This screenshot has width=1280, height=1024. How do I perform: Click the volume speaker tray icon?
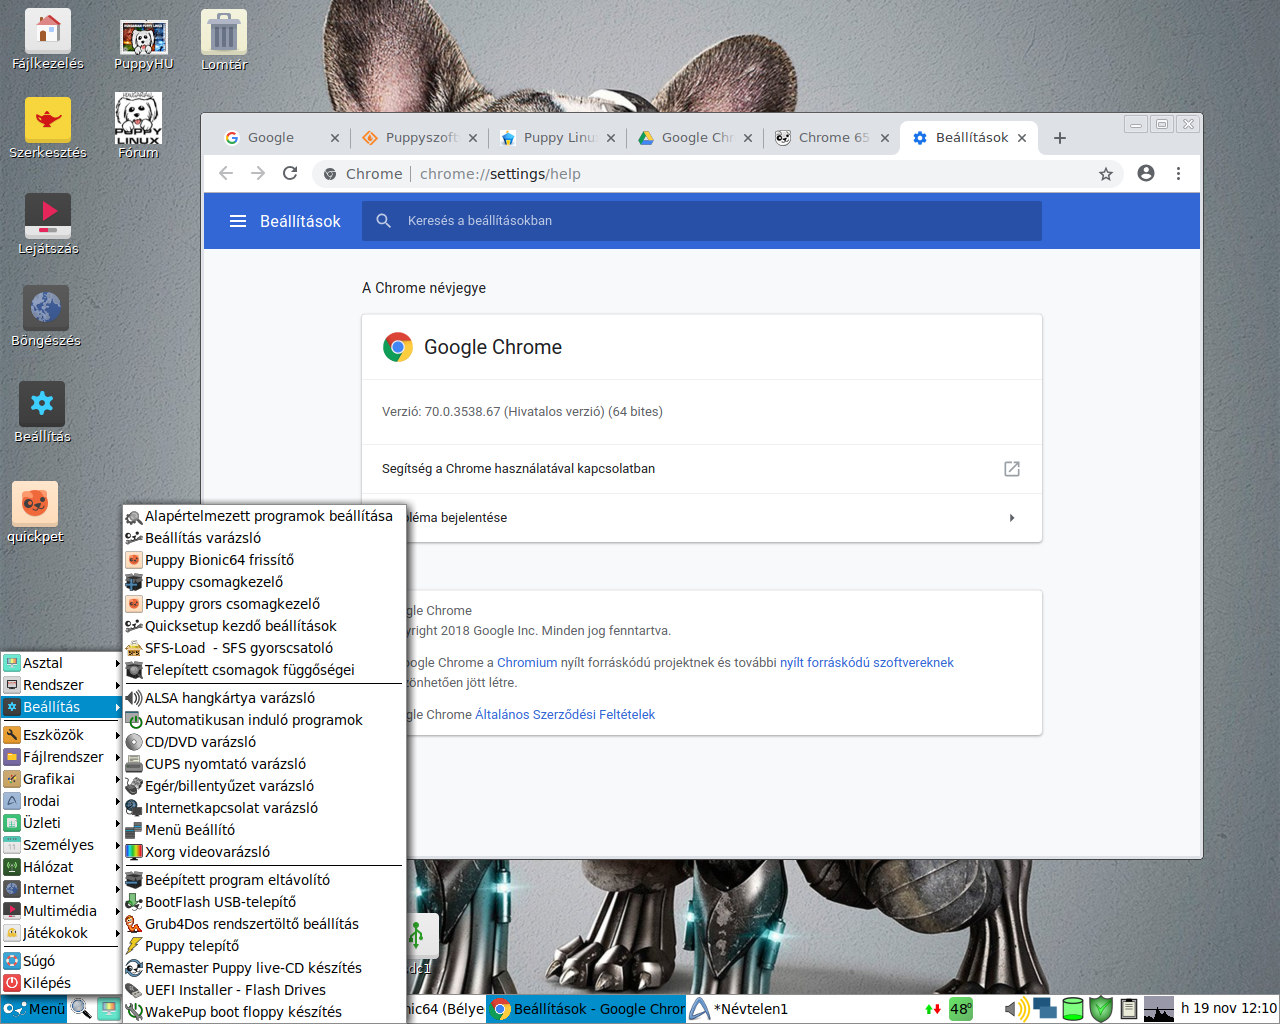point(1015,1009)
